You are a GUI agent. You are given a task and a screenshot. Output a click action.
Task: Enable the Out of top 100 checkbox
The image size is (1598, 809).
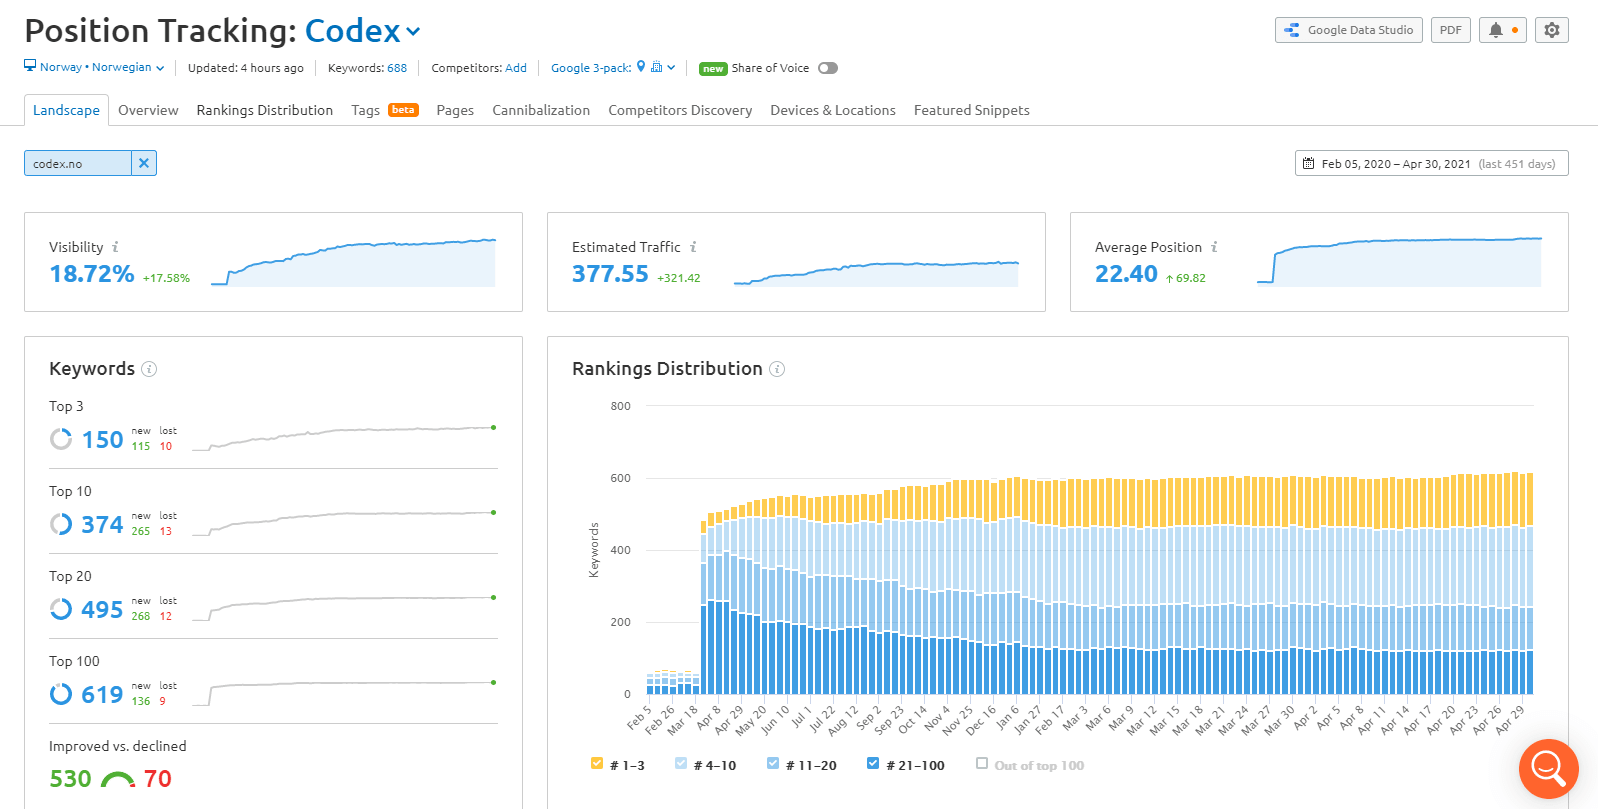[x=982, y=763]
